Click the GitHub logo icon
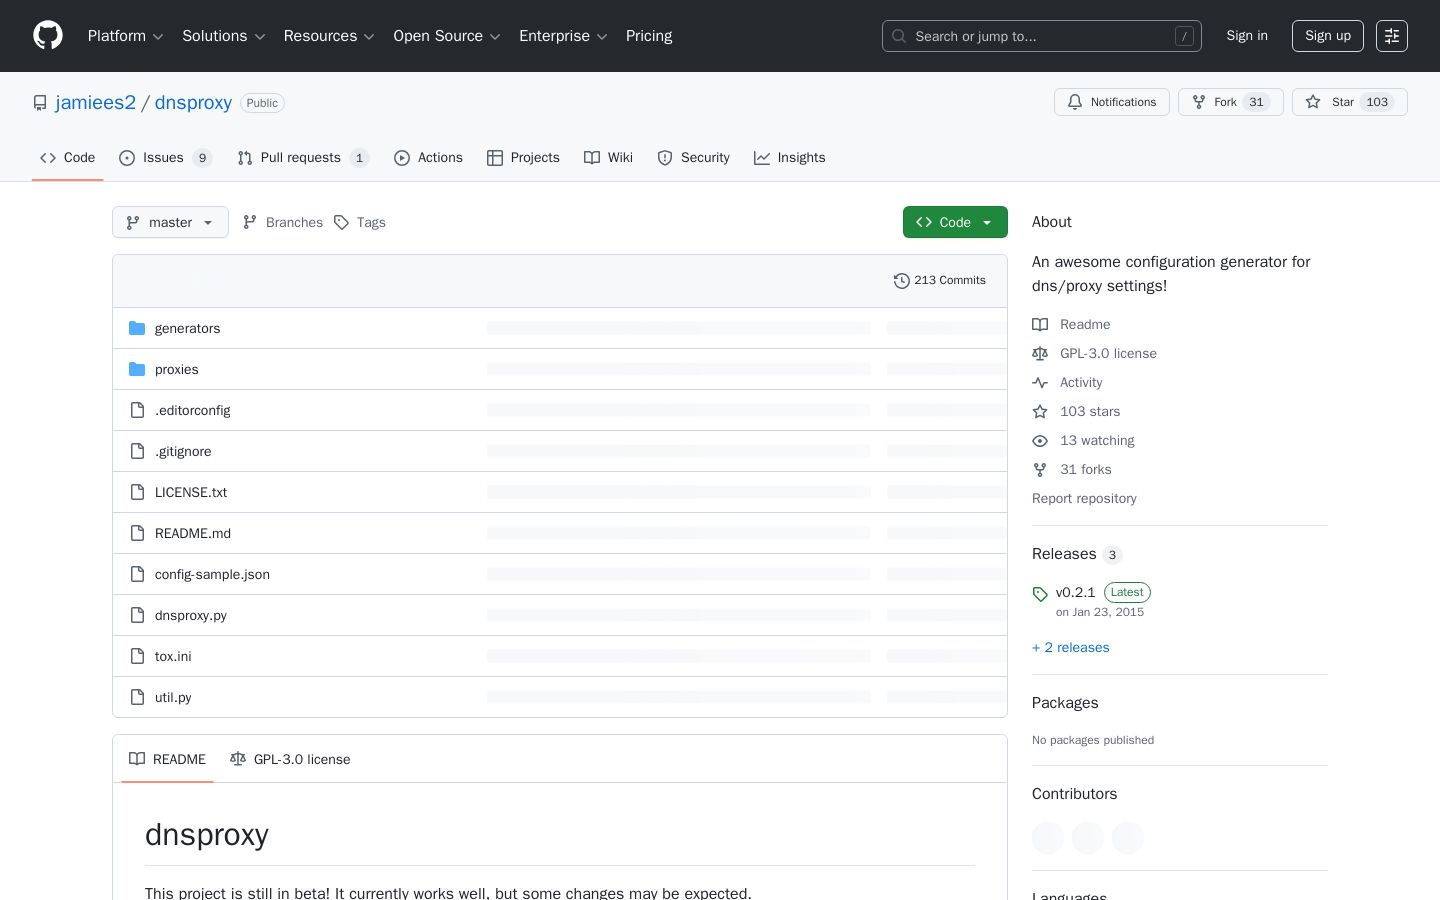The height and width of the screenshot is (900, 1440). tap(48, 36)
